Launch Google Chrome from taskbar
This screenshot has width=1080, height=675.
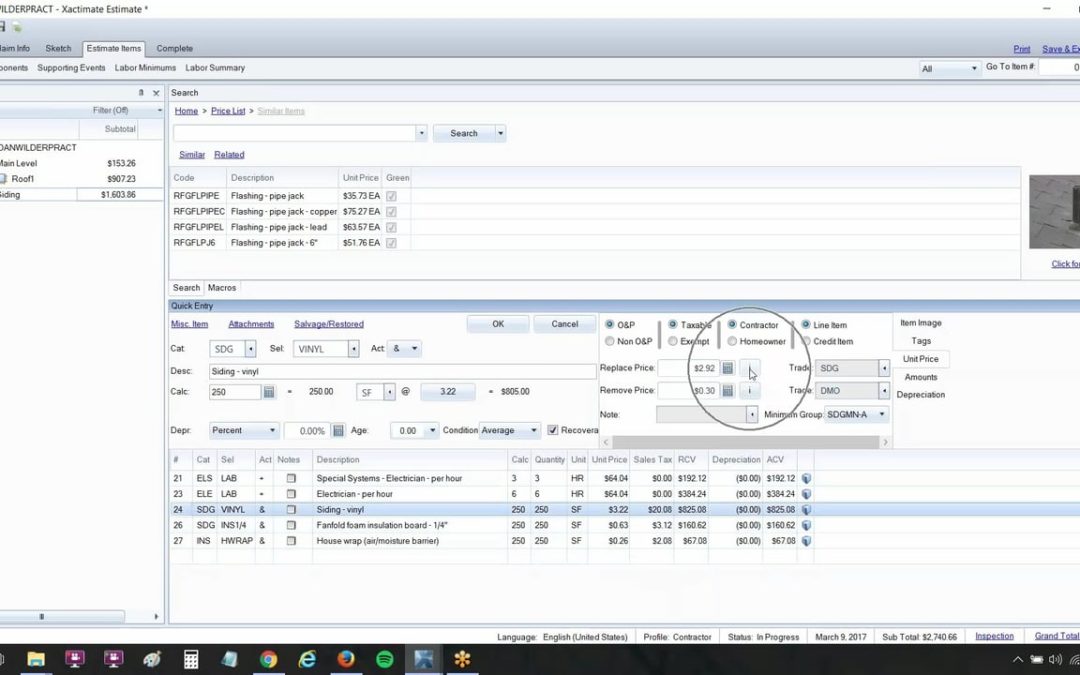click(269, 659)
